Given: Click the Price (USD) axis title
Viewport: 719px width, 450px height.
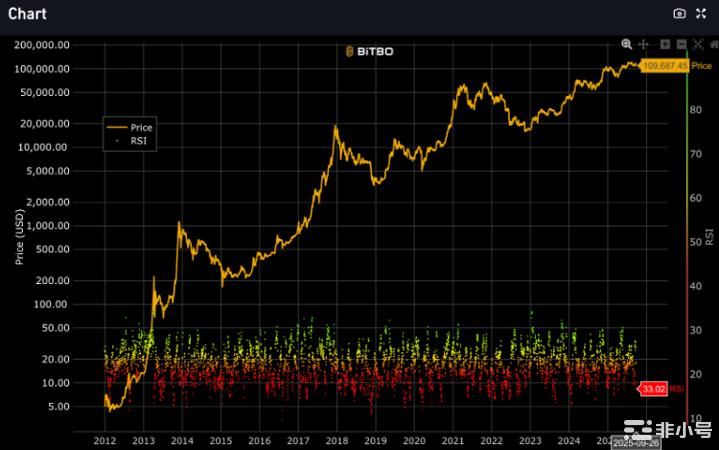Looking at the screenshot, I should pos(20,236).
